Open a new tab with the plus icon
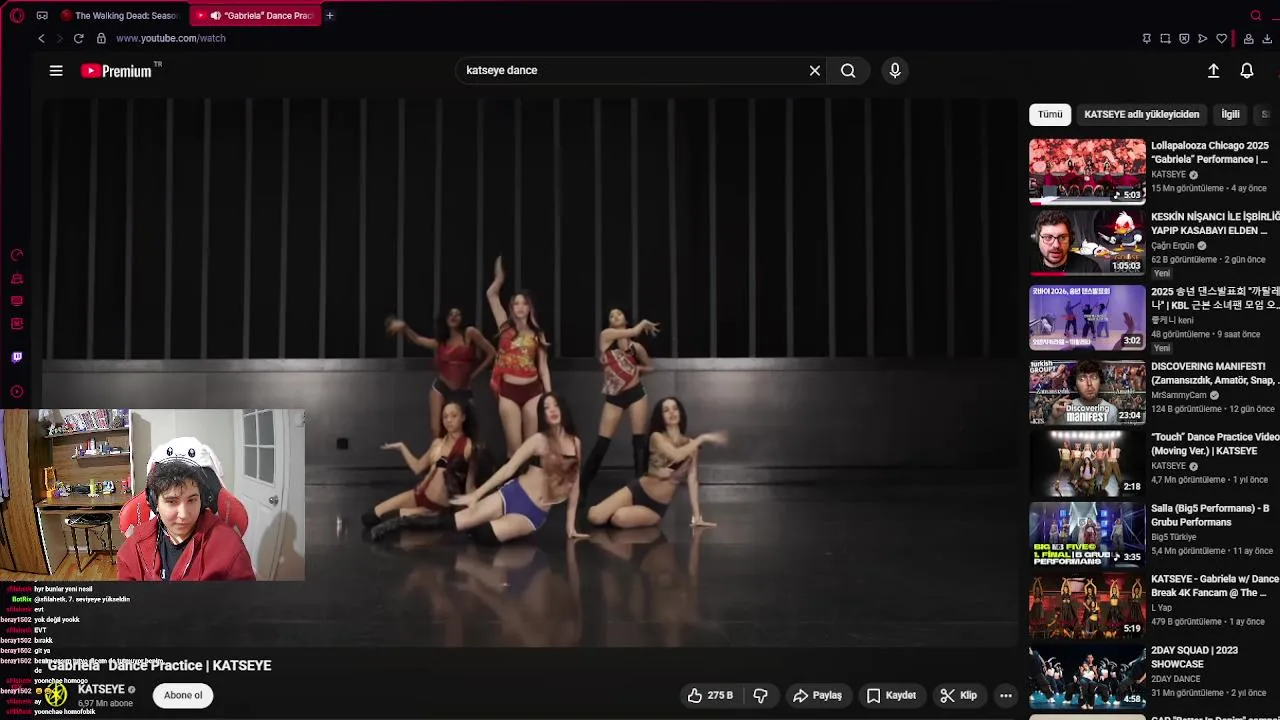 coord(329,15)
